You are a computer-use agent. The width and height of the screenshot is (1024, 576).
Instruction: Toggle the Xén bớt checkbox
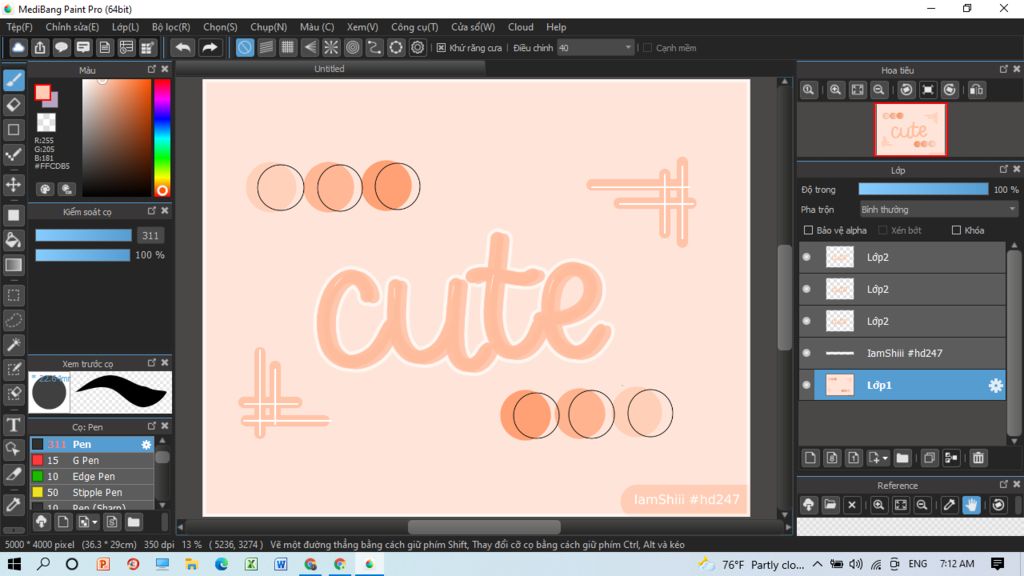coord(883,230)
